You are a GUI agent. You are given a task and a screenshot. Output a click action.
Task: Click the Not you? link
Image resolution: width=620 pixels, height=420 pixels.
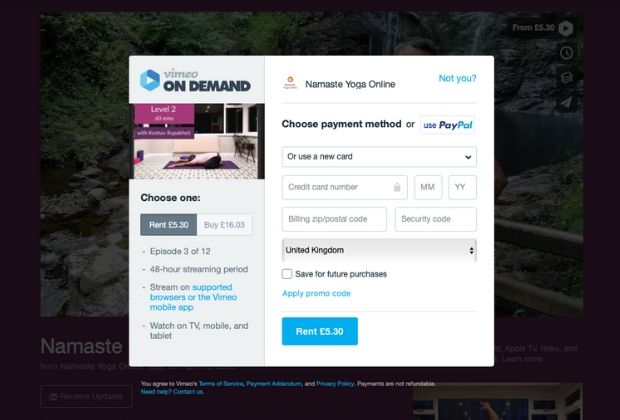457,78
